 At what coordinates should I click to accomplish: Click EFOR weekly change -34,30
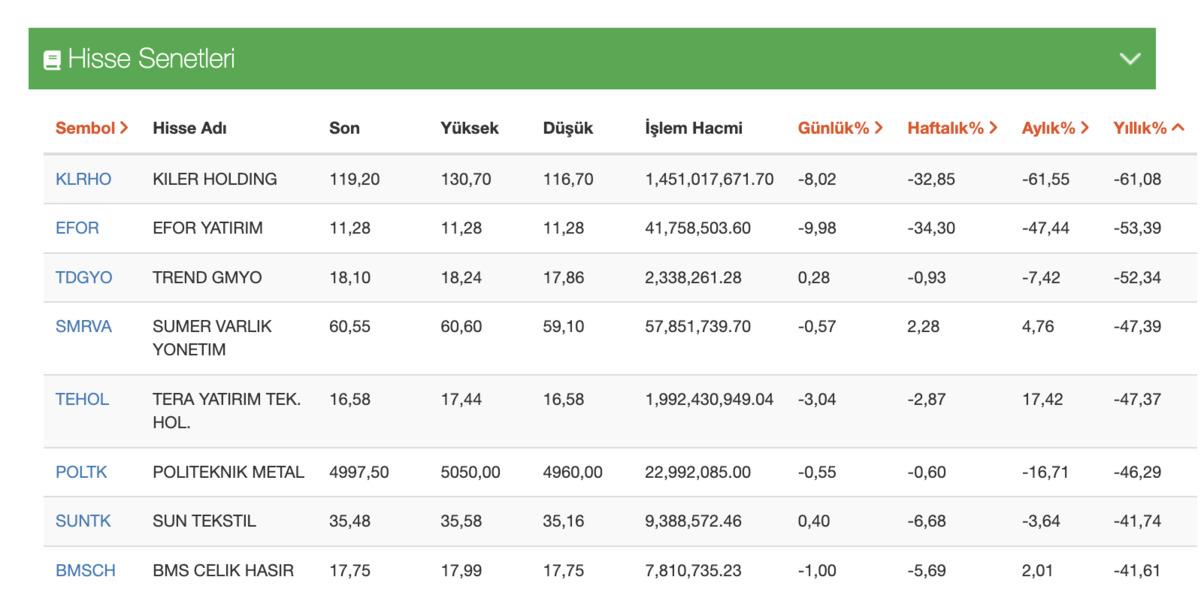(x=931, y=228)
